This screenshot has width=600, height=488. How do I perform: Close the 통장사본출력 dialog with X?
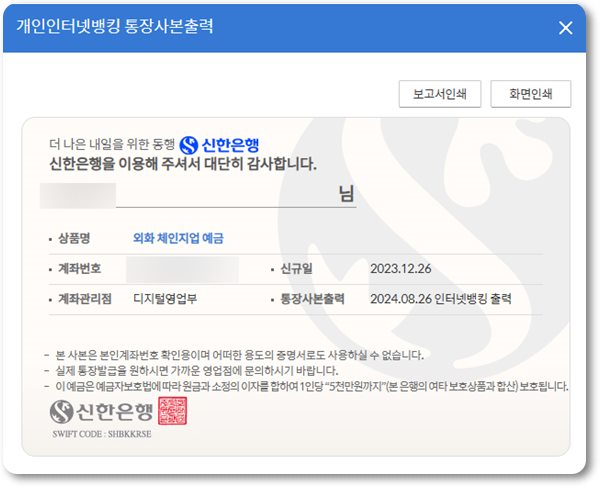(566, 28)
